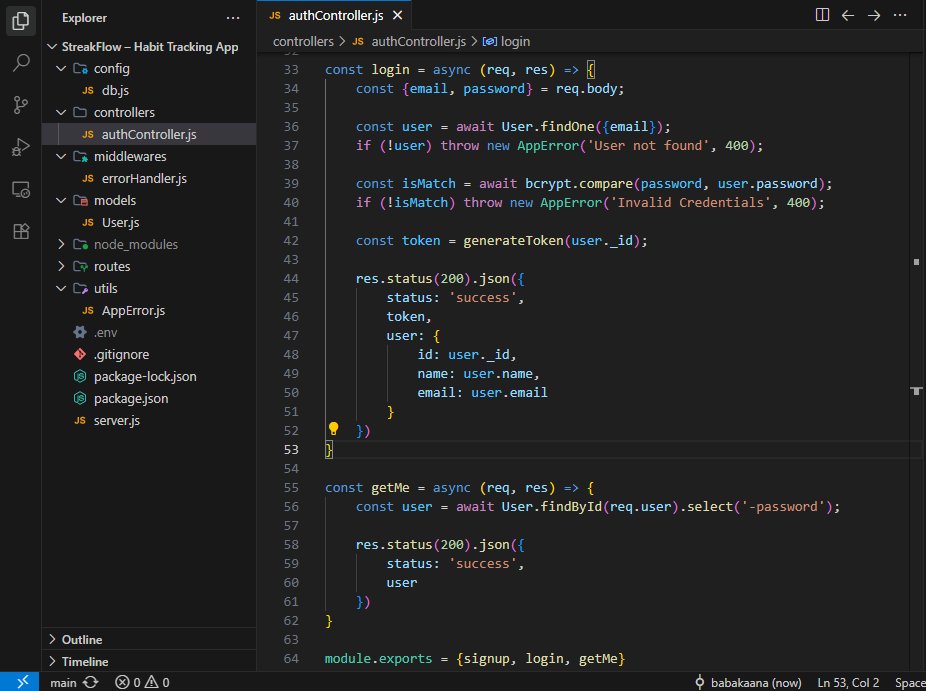This screenshot has height=691, width=926.
Task: Expand the Timeline section
Action: point(149,661)
